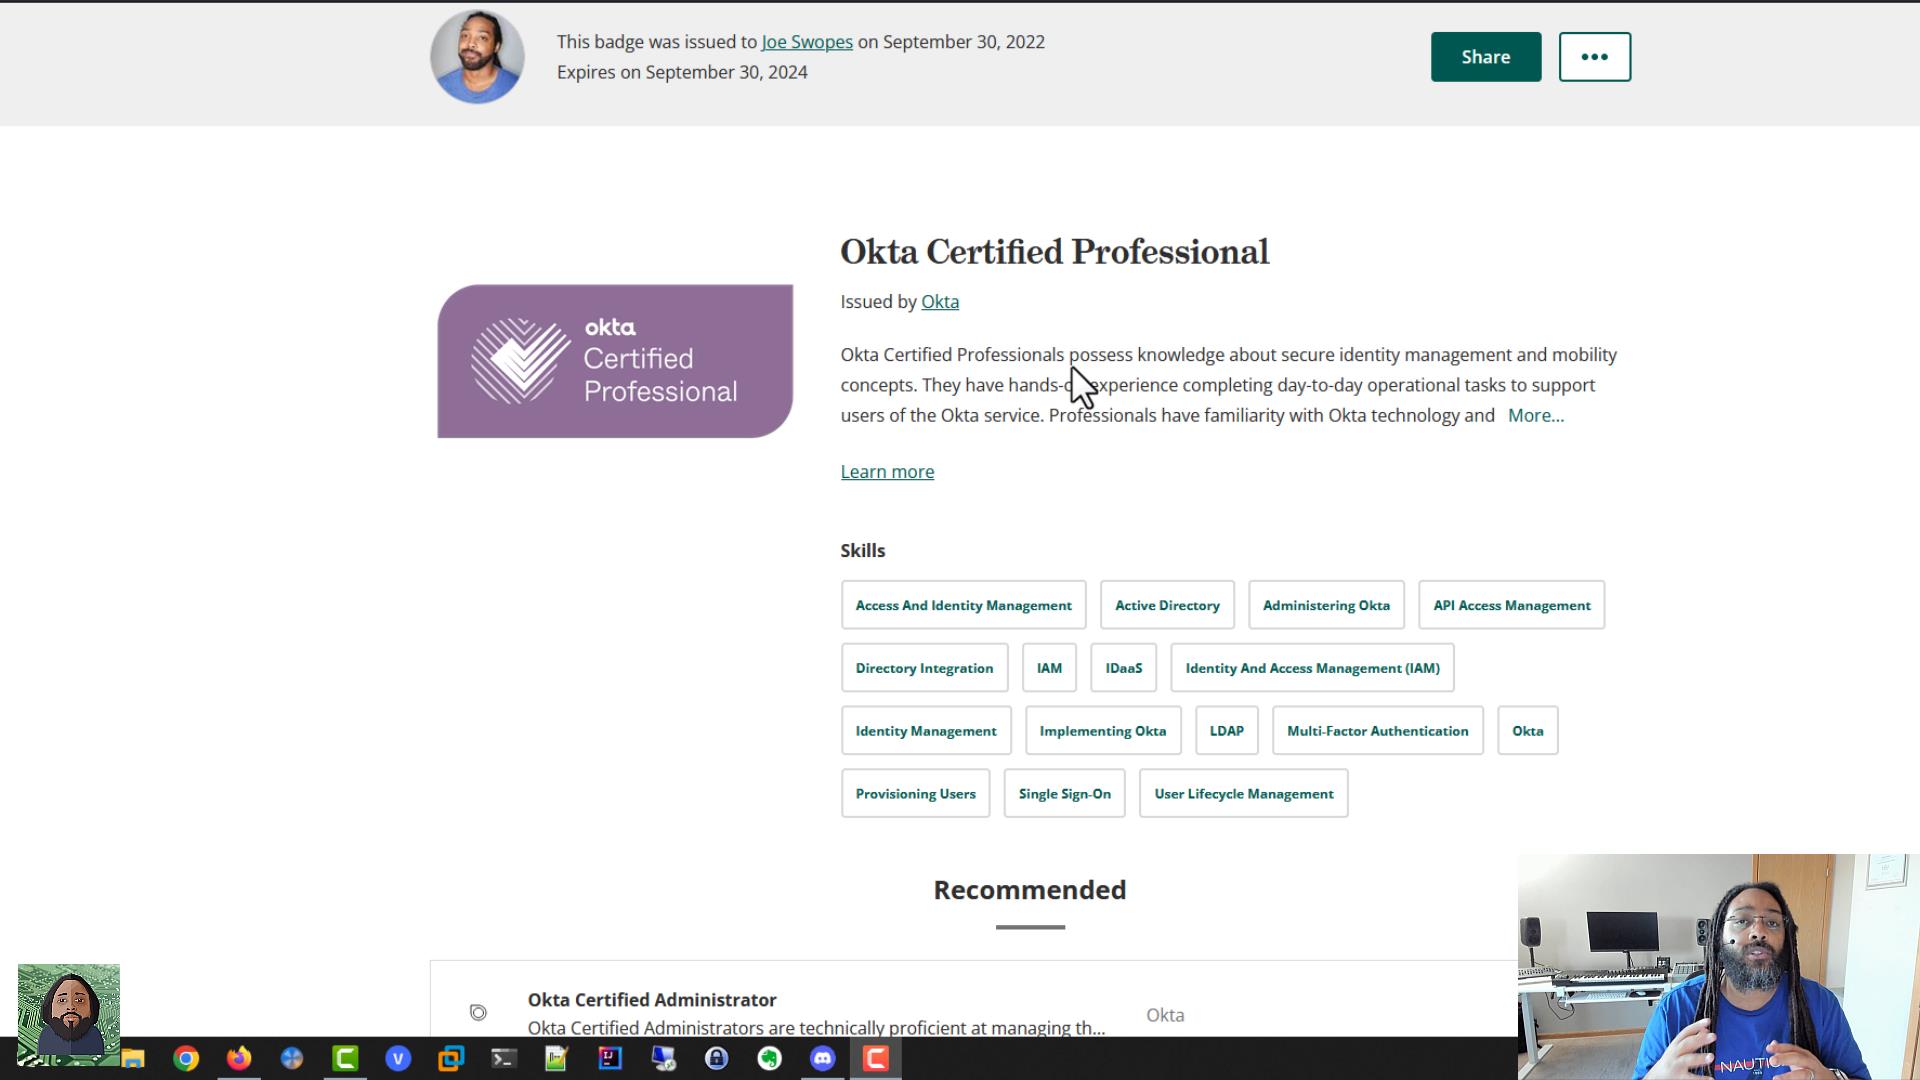Select the LDAP skill tag
1920x1080 pixels.
(1227, 731)
